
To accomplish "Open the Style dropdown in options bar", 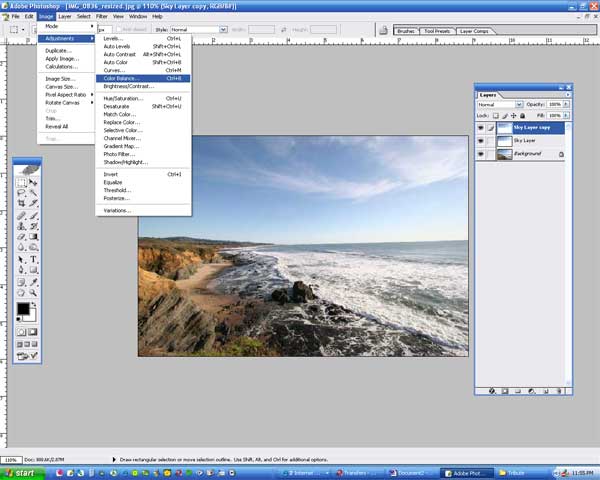I will click(x=223, y=29).
